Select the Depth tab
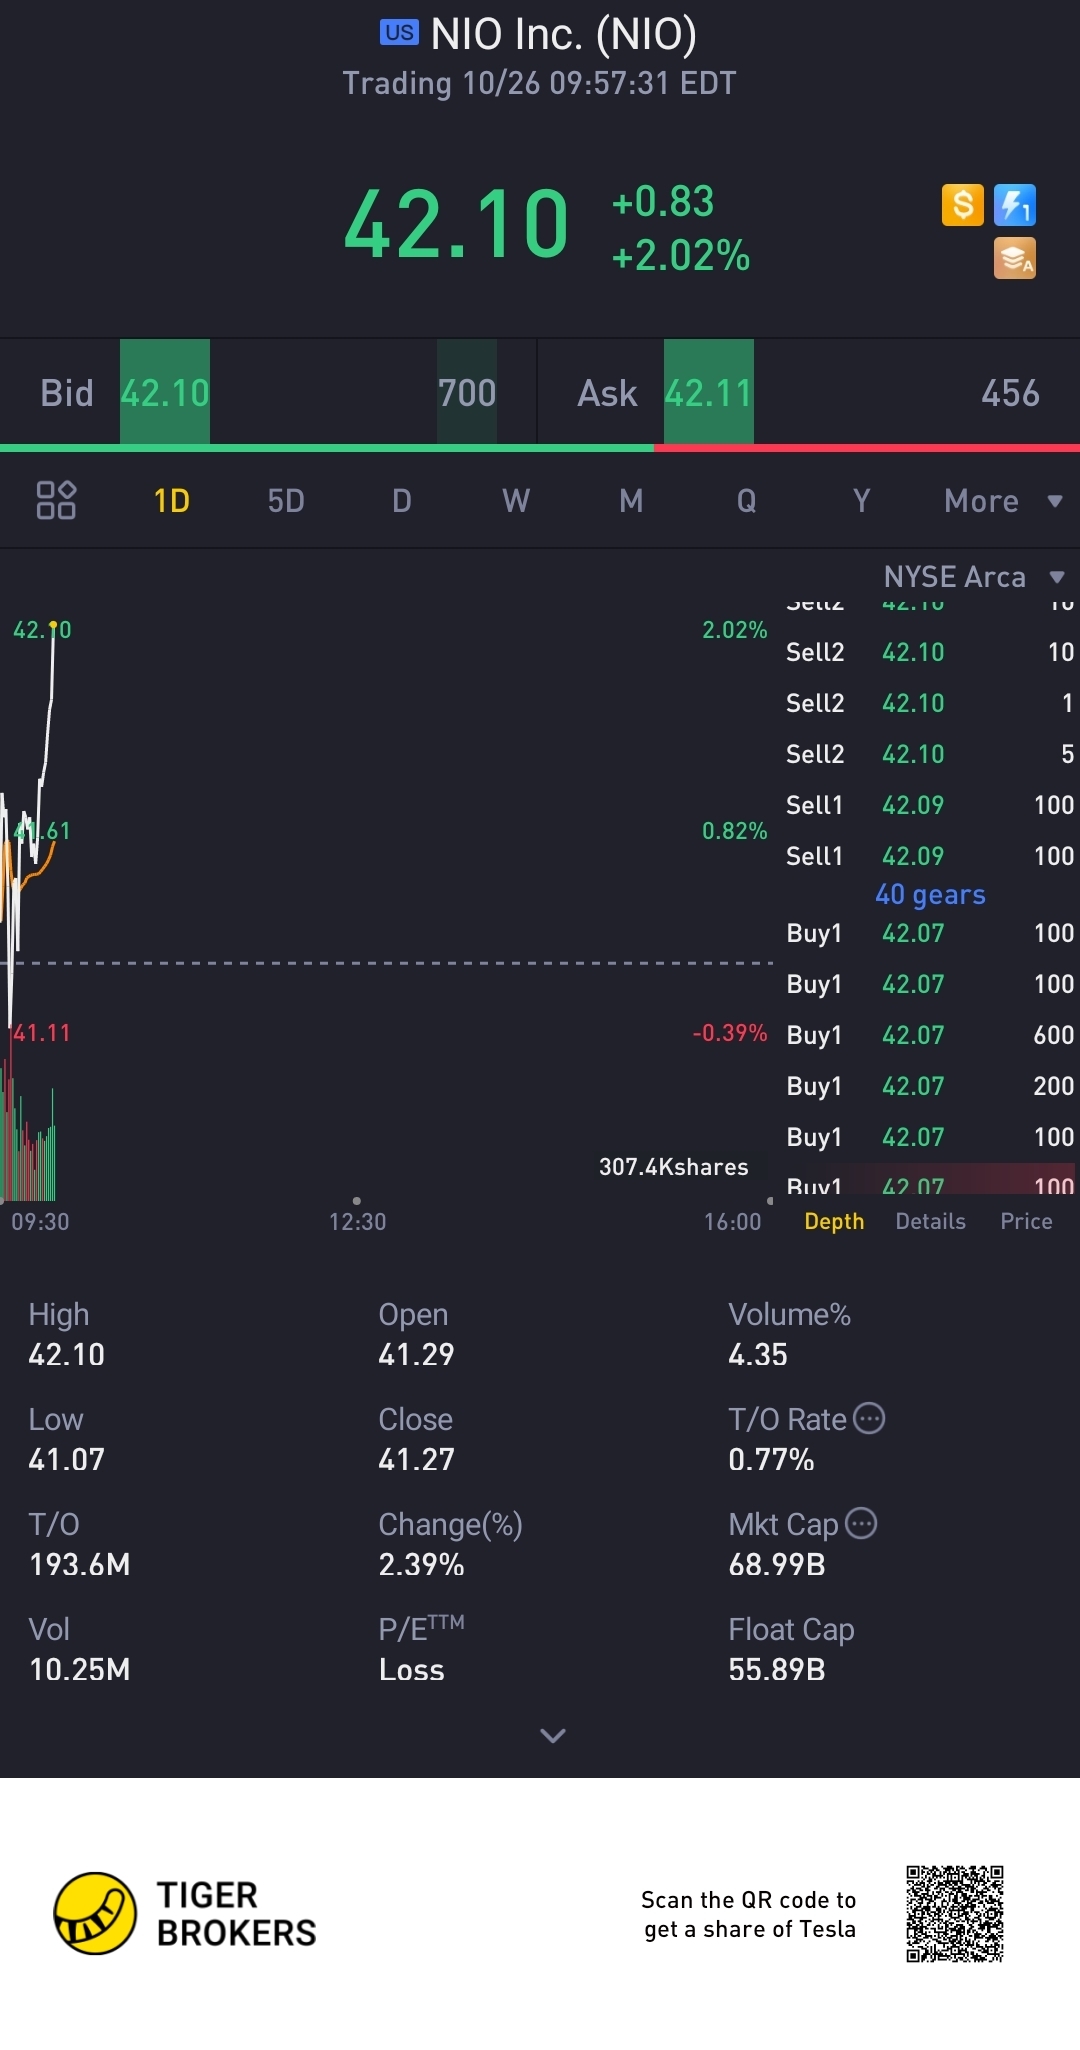Viewport: 1080px width, 2050px height. [x=834, y=1221]
